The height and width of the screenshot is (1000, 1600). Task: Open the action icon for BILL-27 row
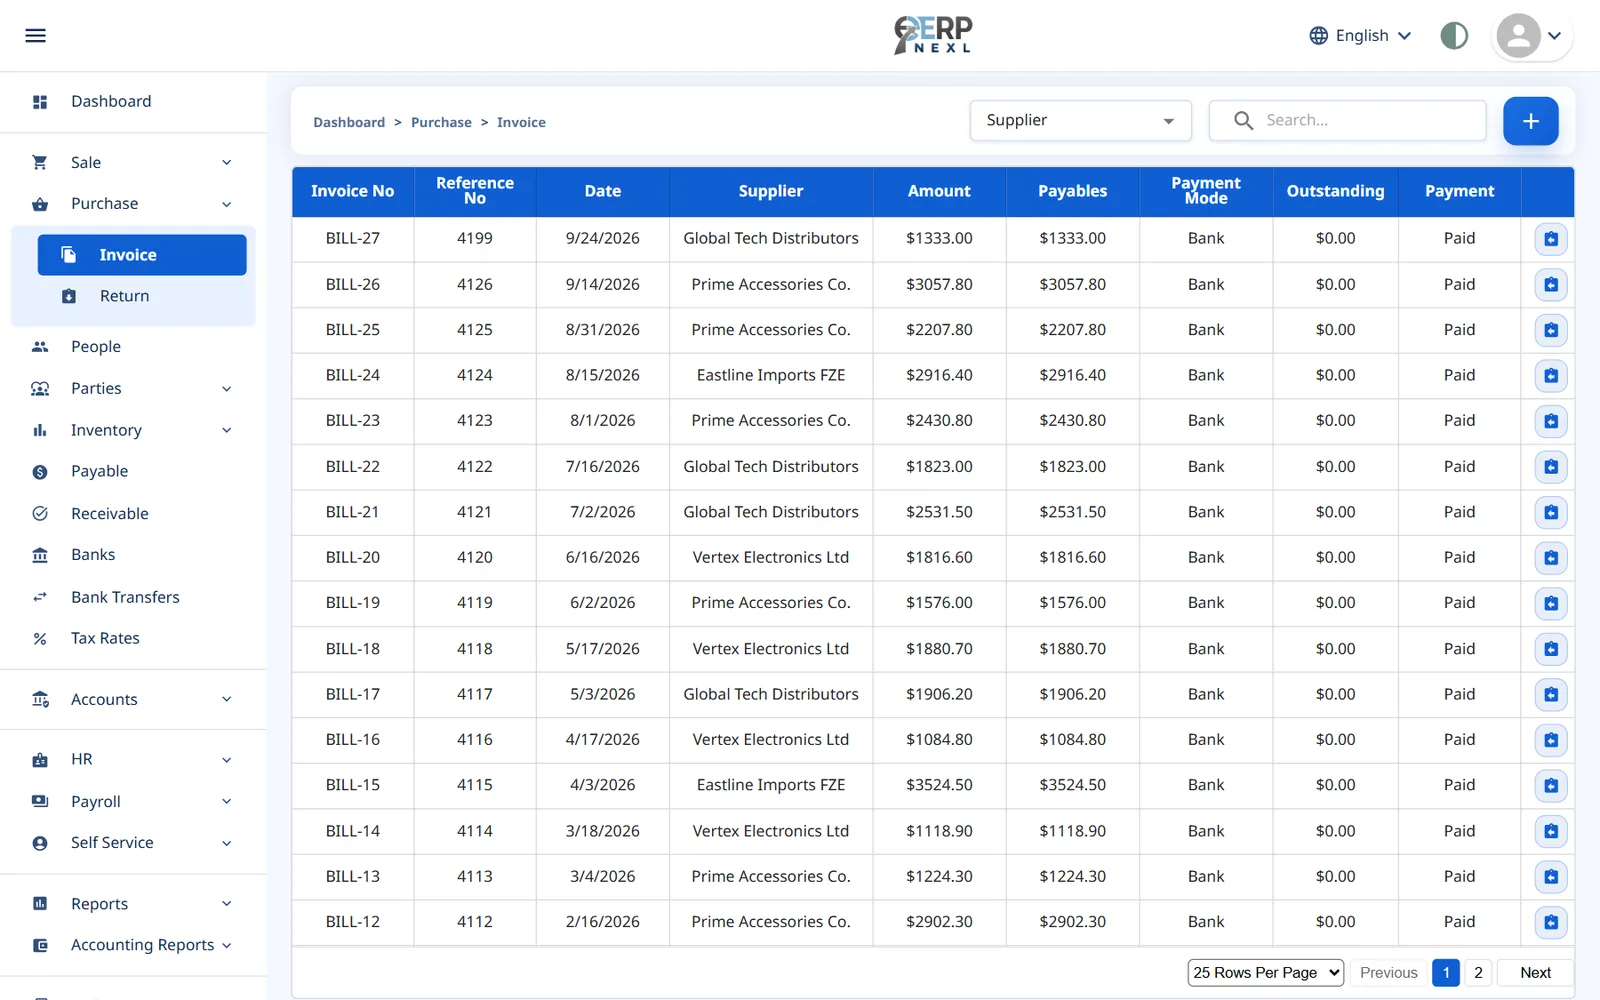(x=1551, y=239)
